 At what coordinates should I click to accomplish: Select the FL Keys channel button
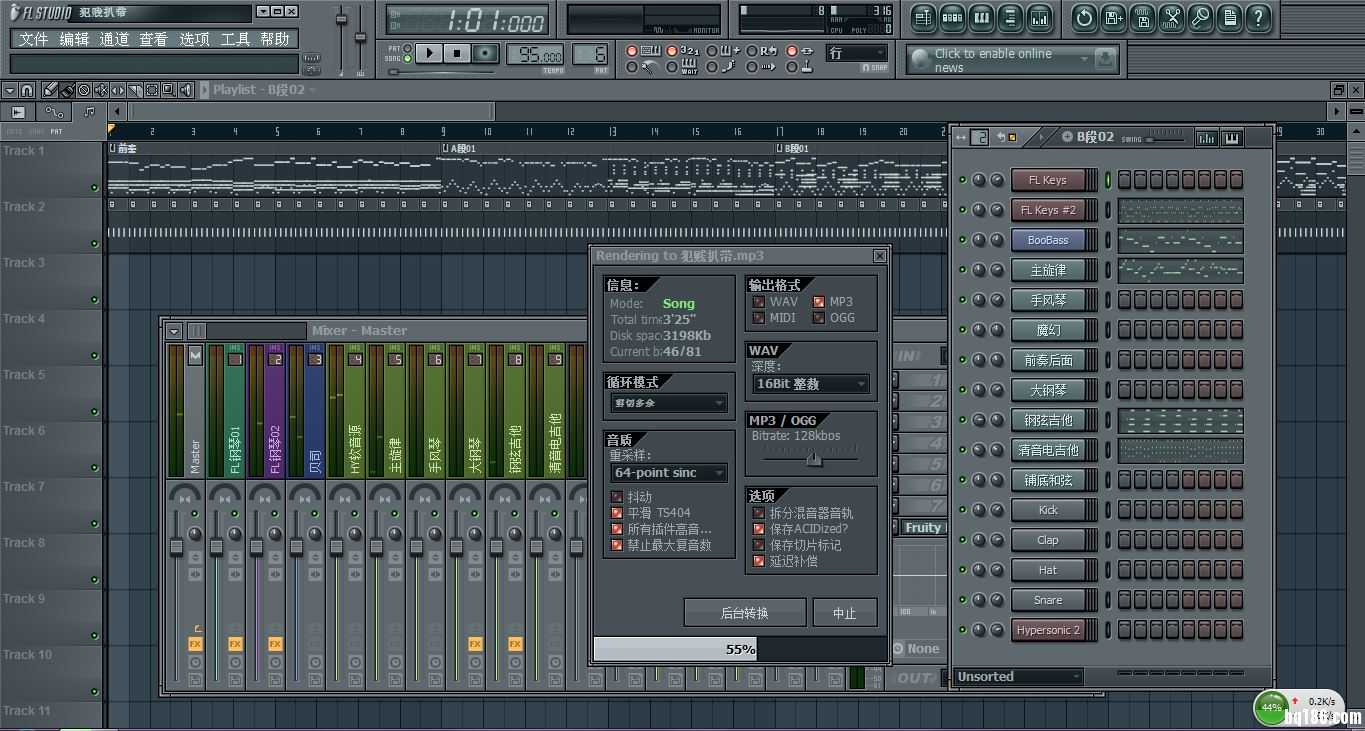coord(1048,180)
